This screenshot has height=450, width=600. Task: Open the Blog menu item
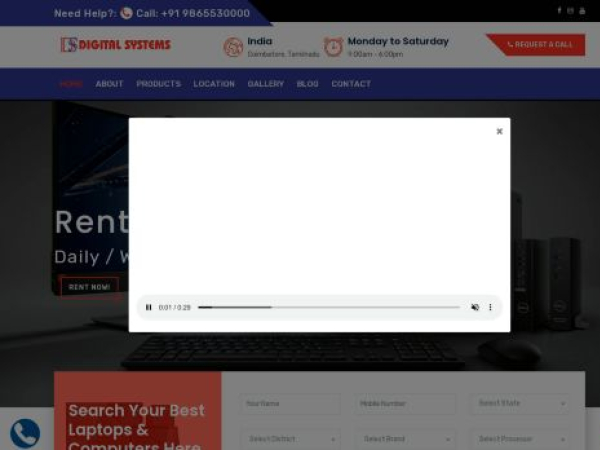(308, 84)
